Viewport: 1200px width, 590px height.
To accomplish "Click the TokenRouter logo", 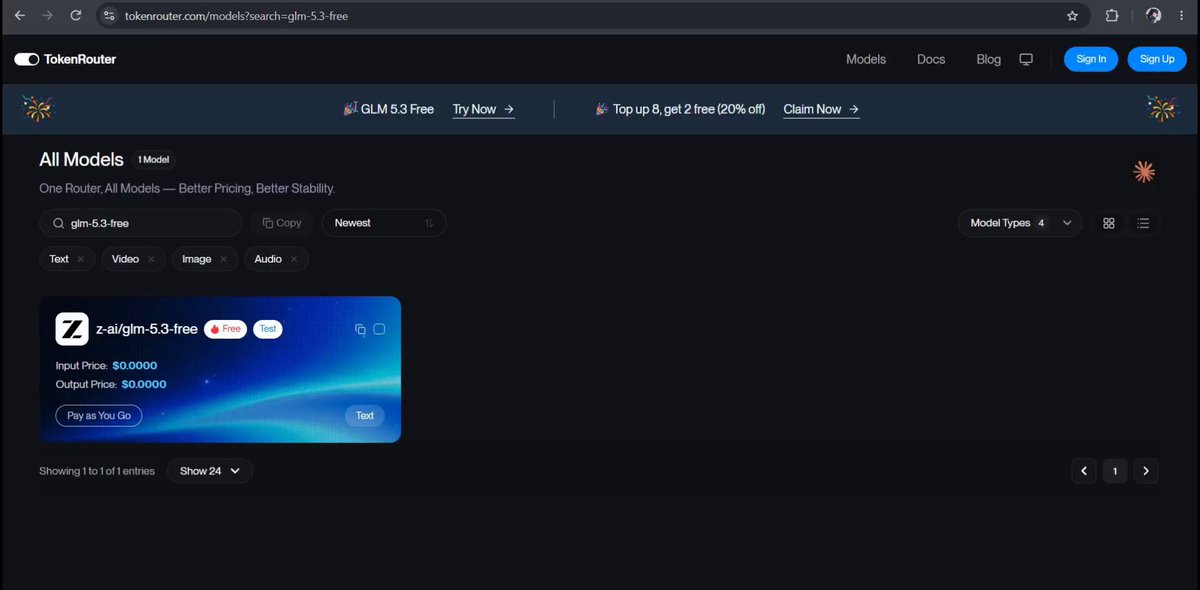I will pos(65,59).
